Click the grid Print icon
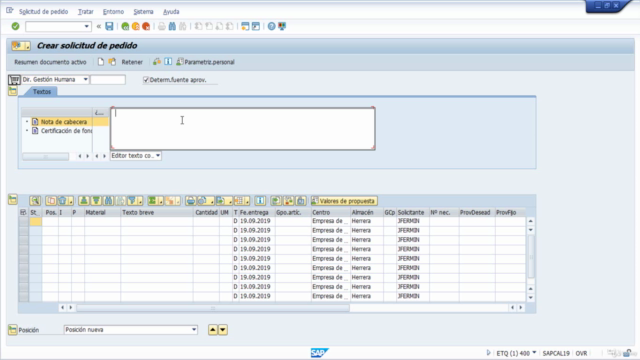Screen dimensions: 640x360 pos(191,200)
